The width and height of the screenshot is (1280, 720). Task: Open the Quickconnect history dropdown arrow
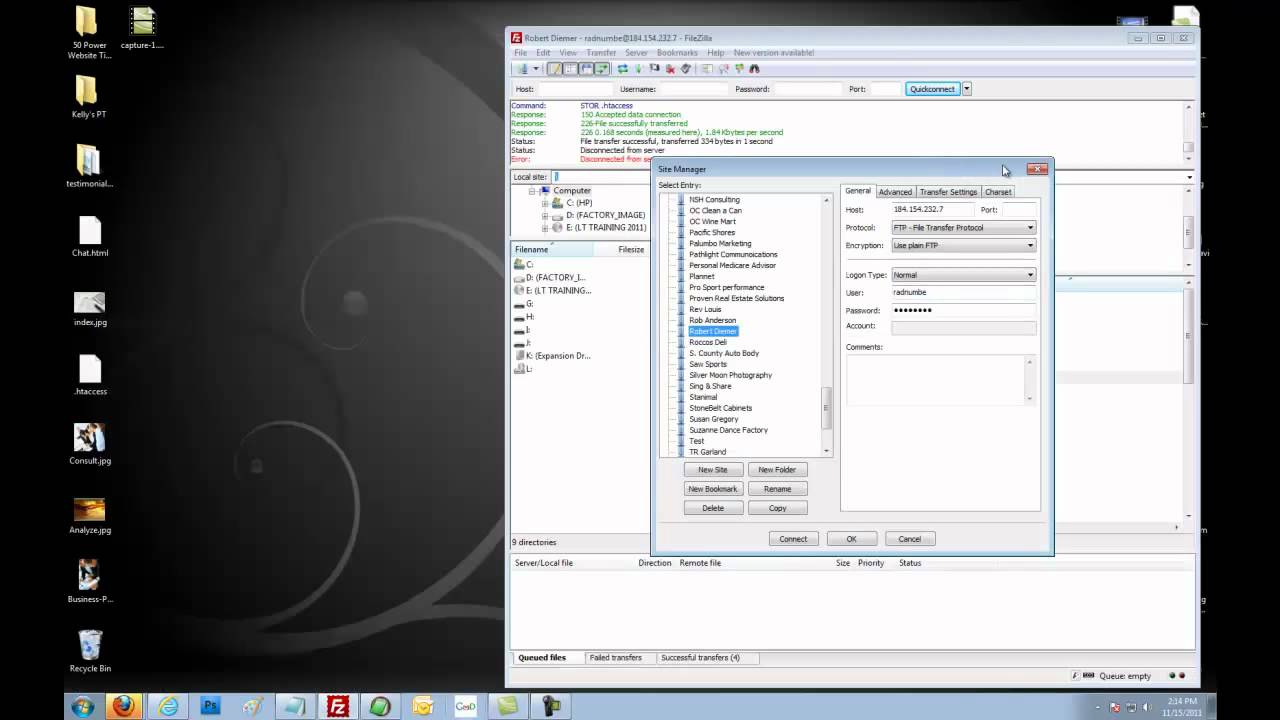tap(967, 89)
